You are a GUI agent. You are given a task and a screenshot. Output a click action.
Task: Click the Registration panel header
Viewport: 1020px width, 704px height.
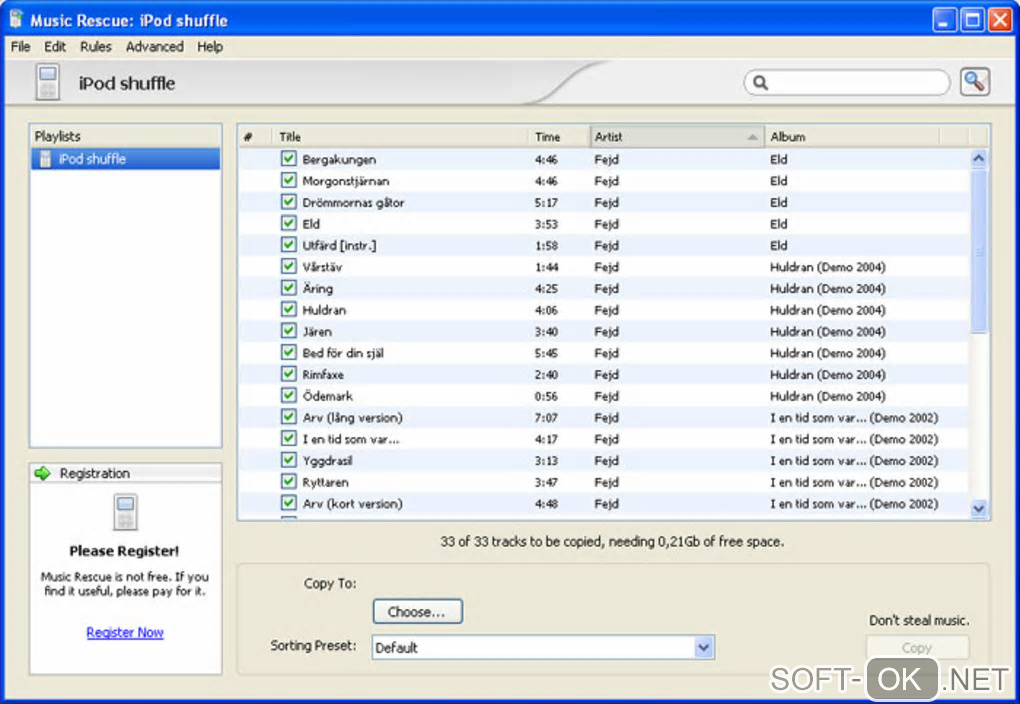(x=126, y=473)
